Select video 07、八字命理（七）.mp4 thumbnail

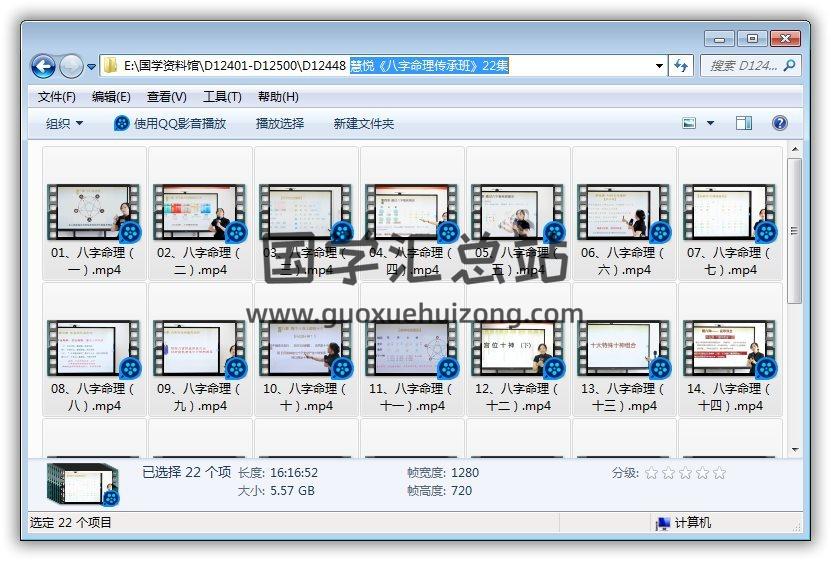pyautogui.click(x=730, y=212)
